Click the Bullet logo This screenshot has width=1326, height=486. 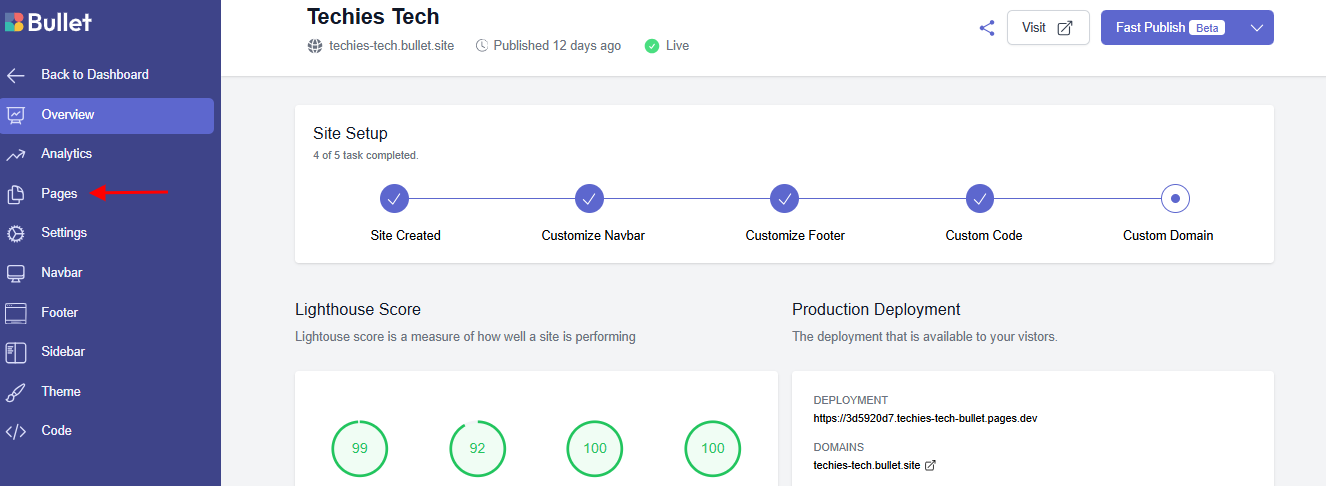coord(48,22)
